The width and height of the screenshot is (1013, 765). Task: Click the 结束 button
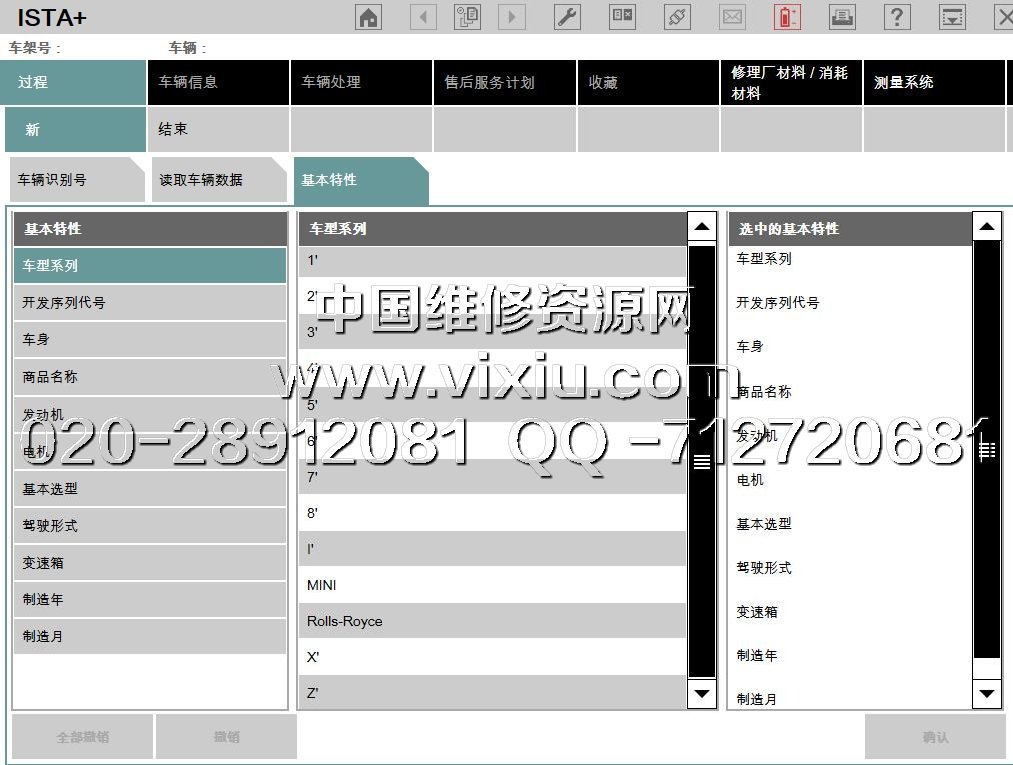218,129
